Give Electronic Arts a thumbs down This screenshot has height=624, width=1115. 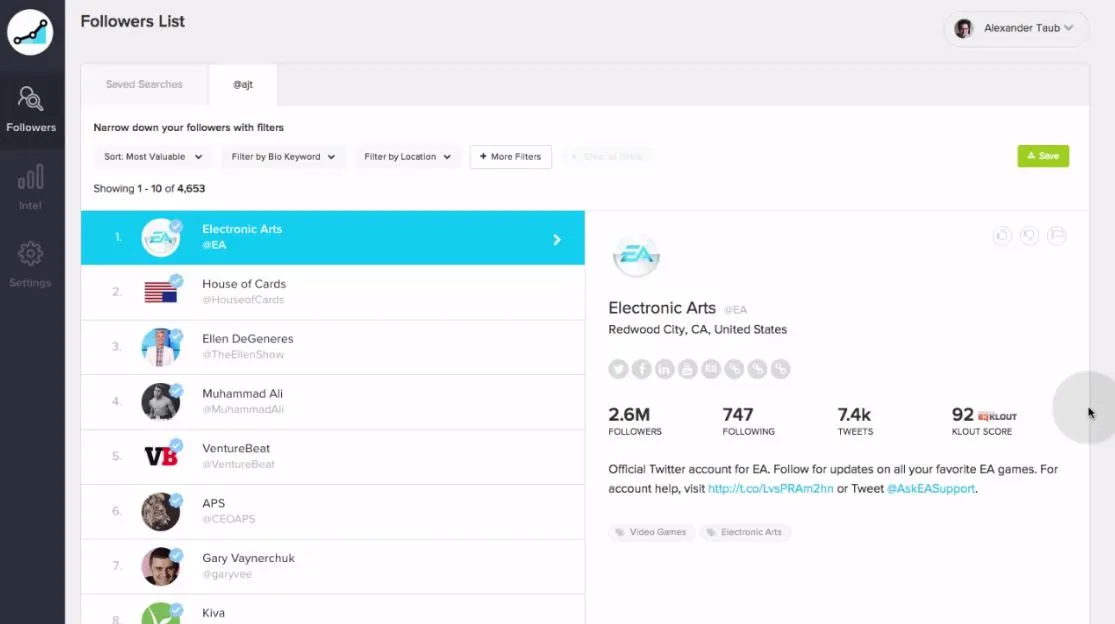click(x=1029, y=236)
